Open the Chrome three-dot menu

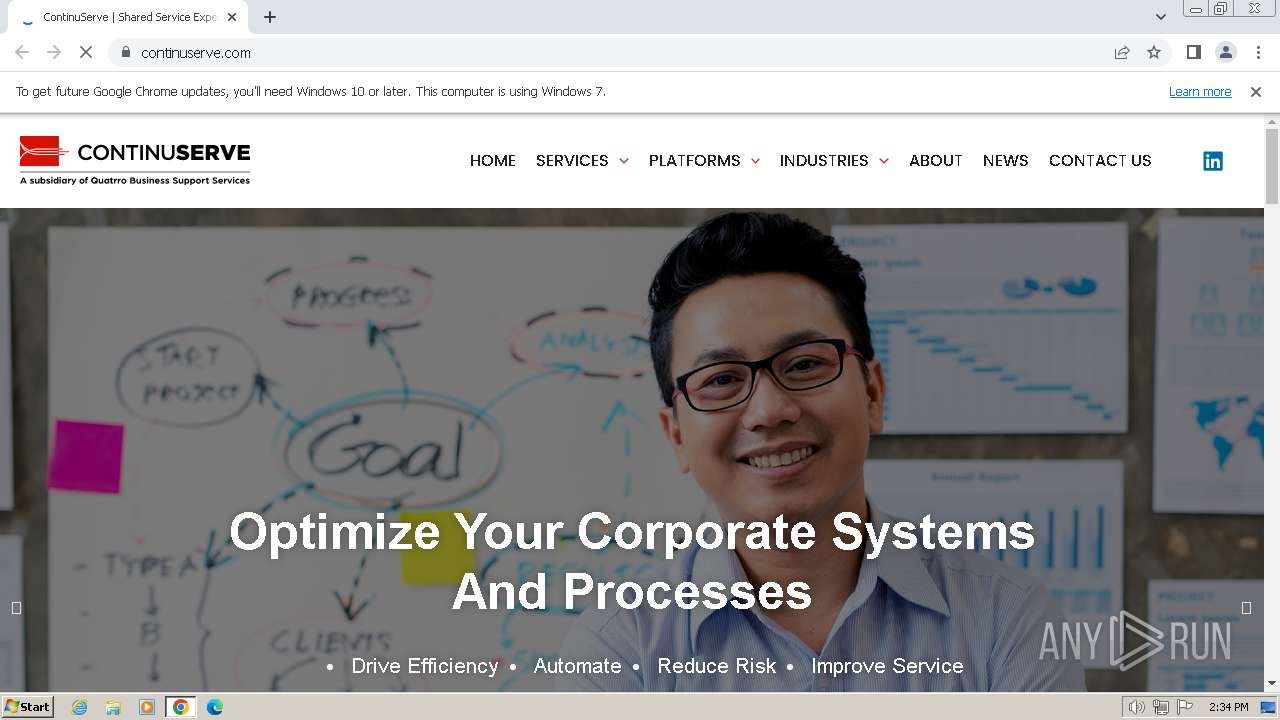tap(1258, 53)
